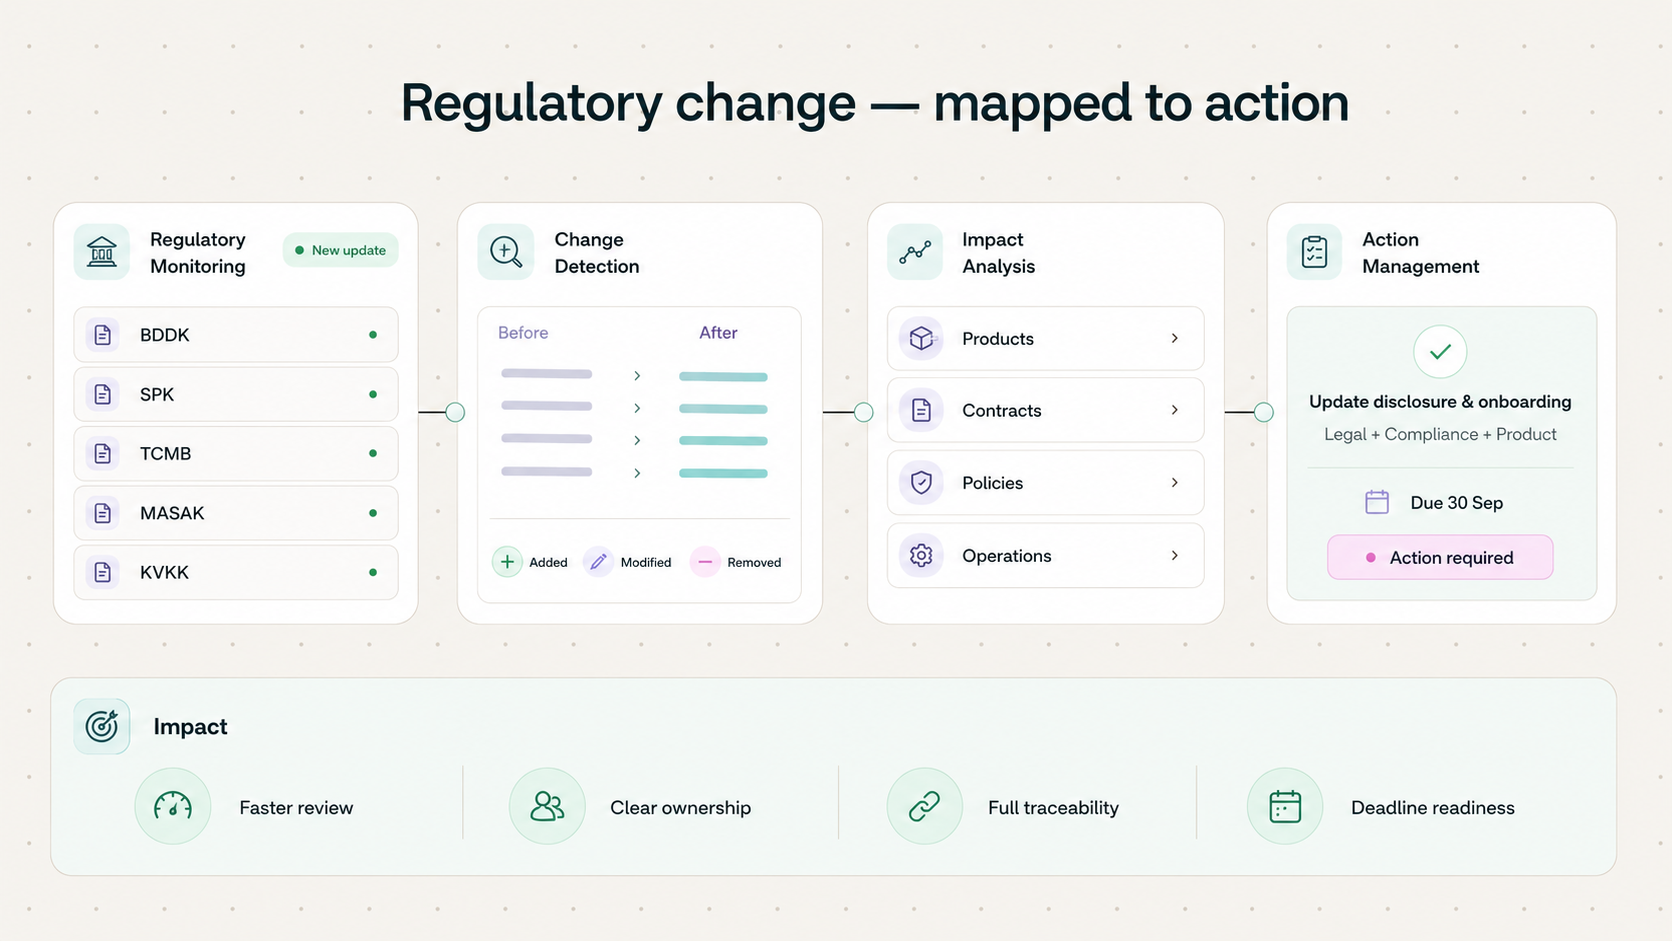Click the Policies shield icon
The image size is (1672, 941).
pos(921,483)
